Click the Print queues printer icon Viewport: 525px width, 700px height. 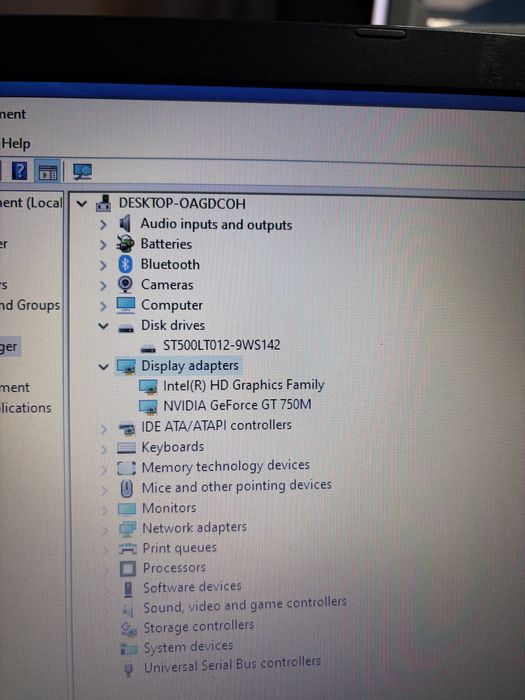point(128,549)
